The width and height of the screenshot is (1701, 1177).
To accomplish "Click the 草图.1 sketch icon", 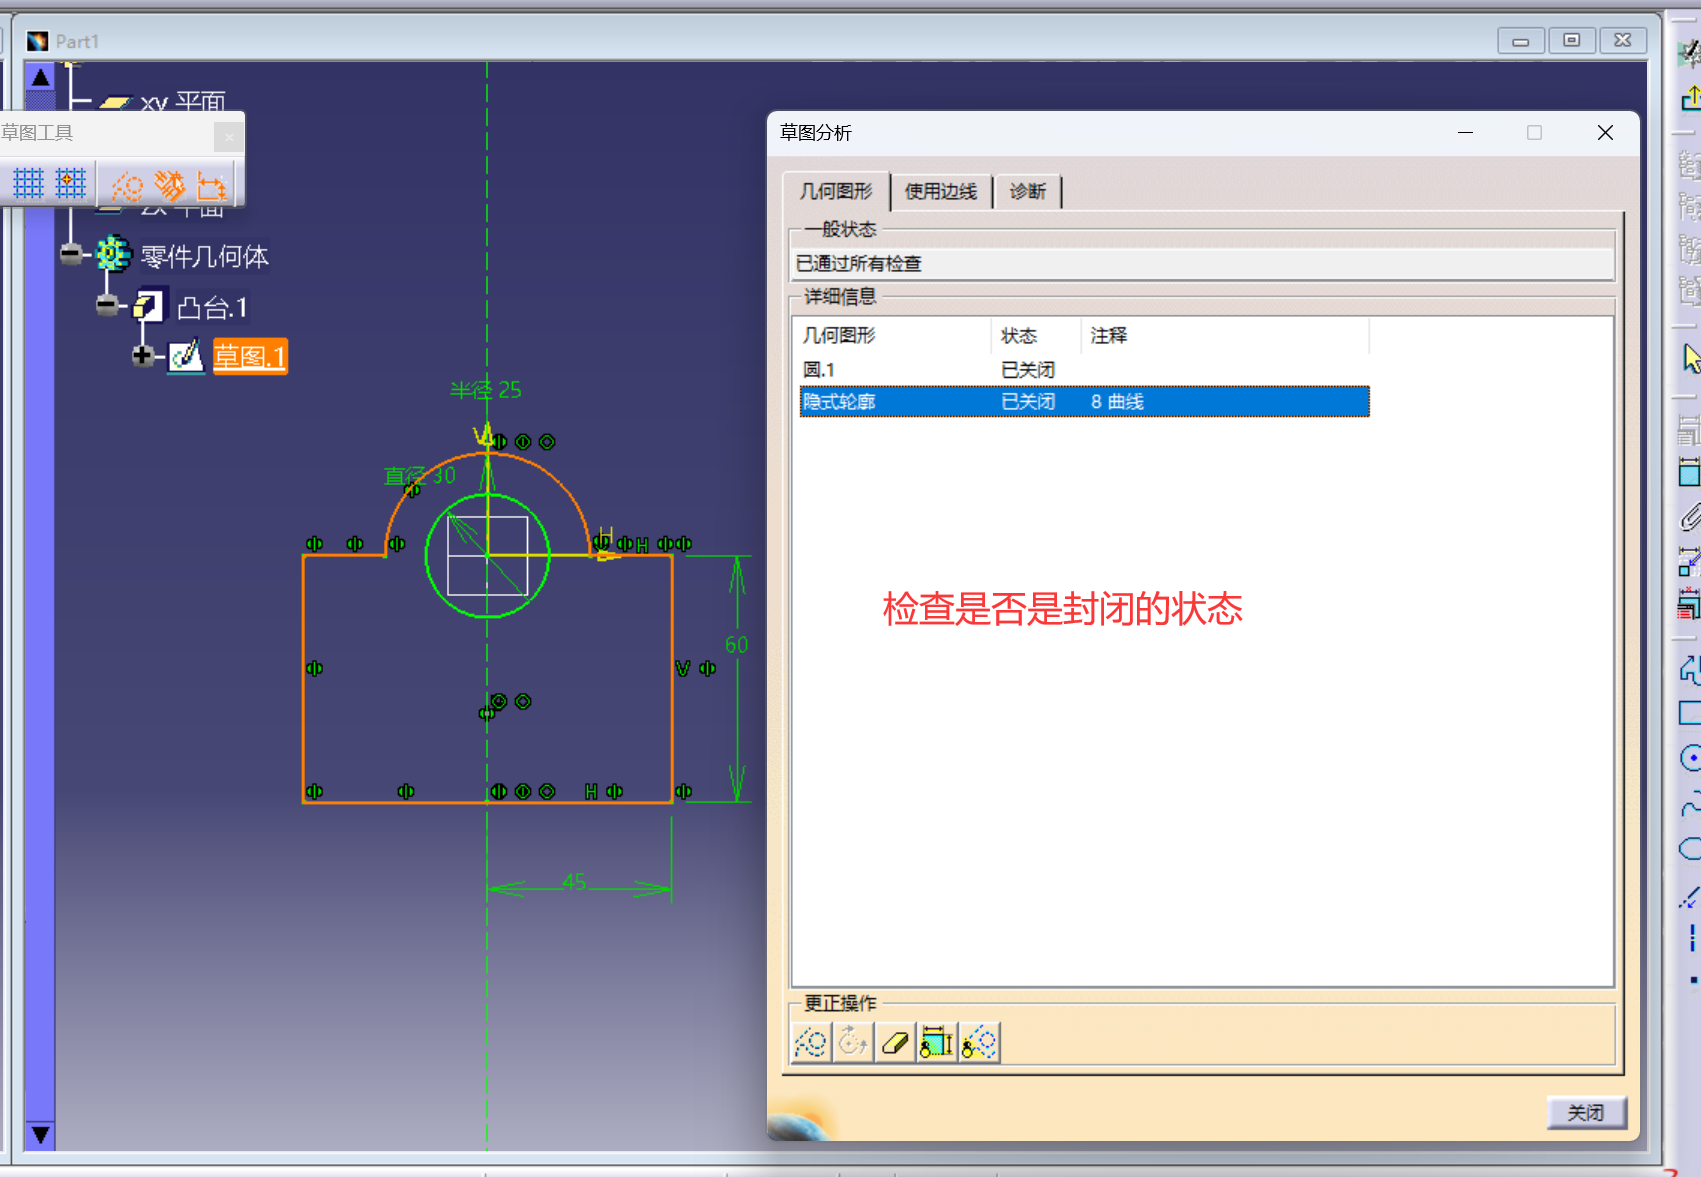I will tap(186, 356).
